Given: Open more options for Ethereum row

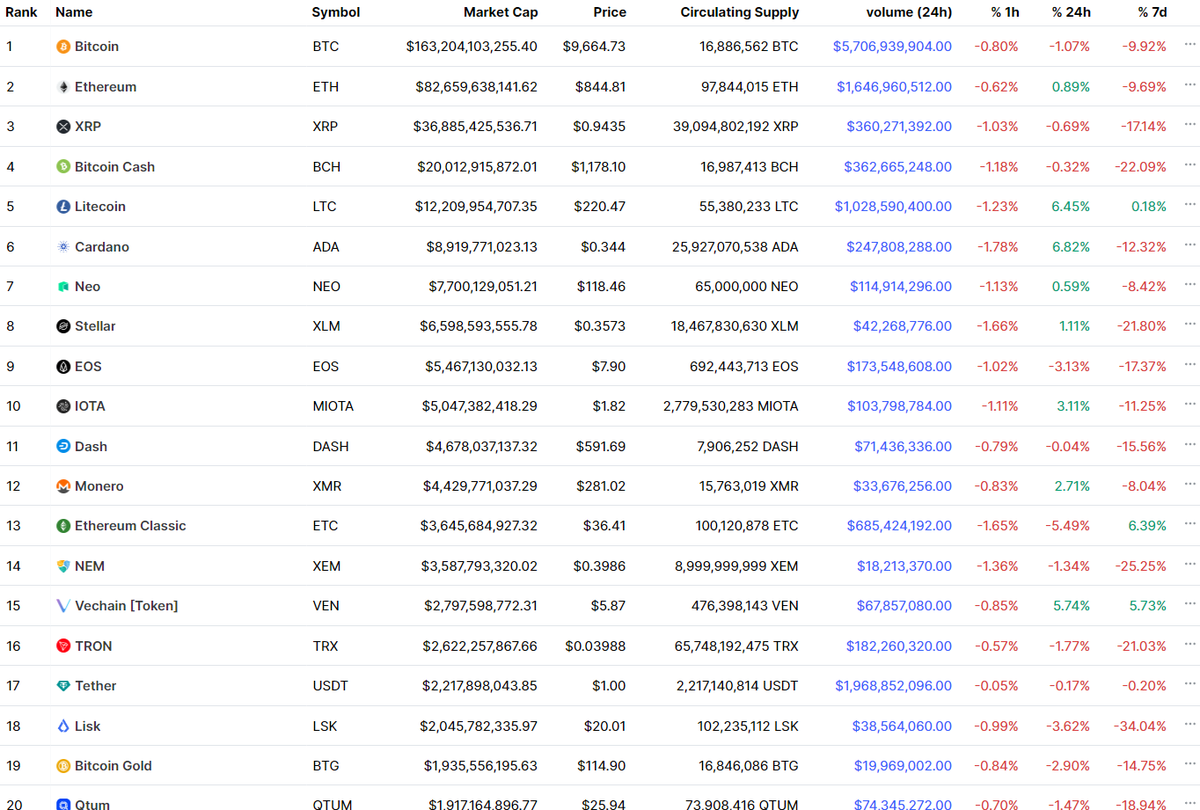Looking at the screenshot, I should click(1189, 85).
